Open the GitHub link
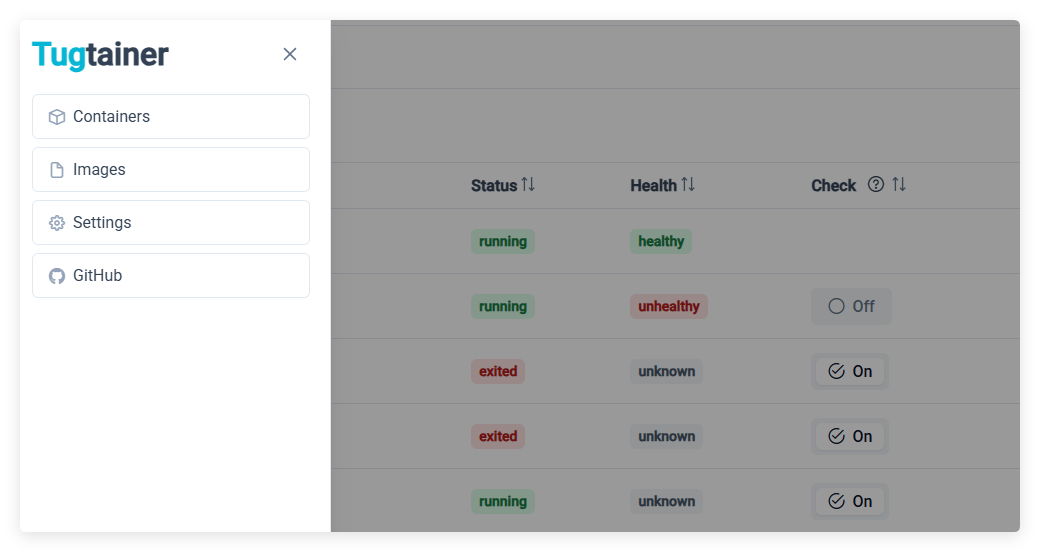The width and height of the screenshot is (1040, 552). tap(171, 276)
